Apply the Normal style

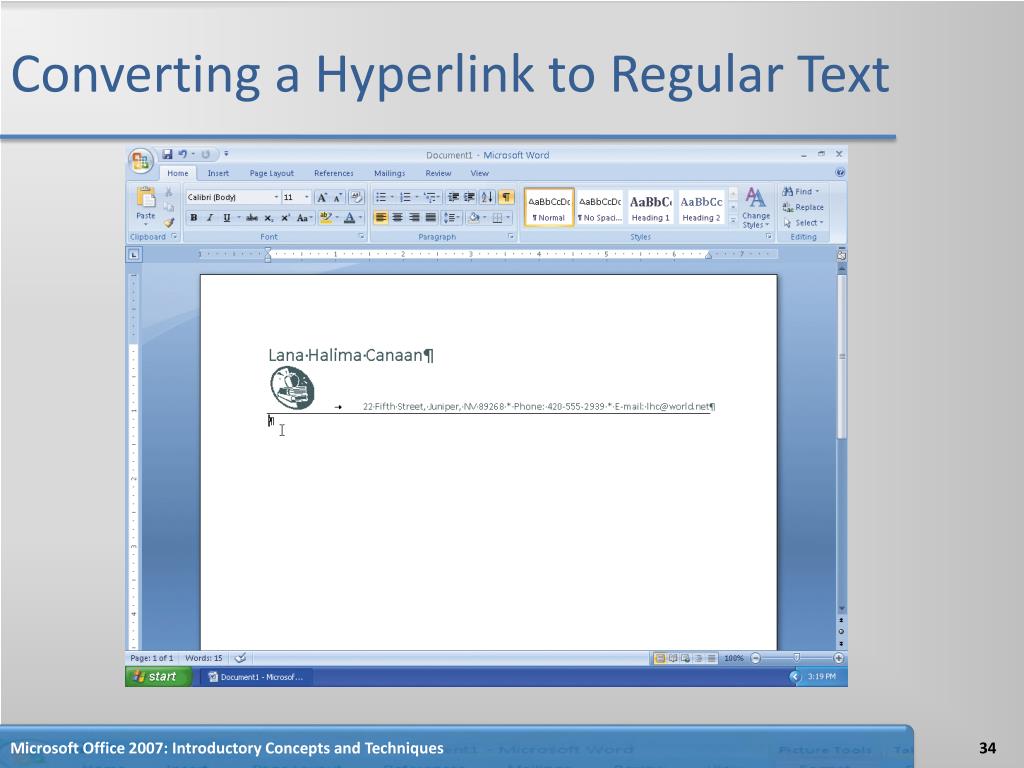549,208
